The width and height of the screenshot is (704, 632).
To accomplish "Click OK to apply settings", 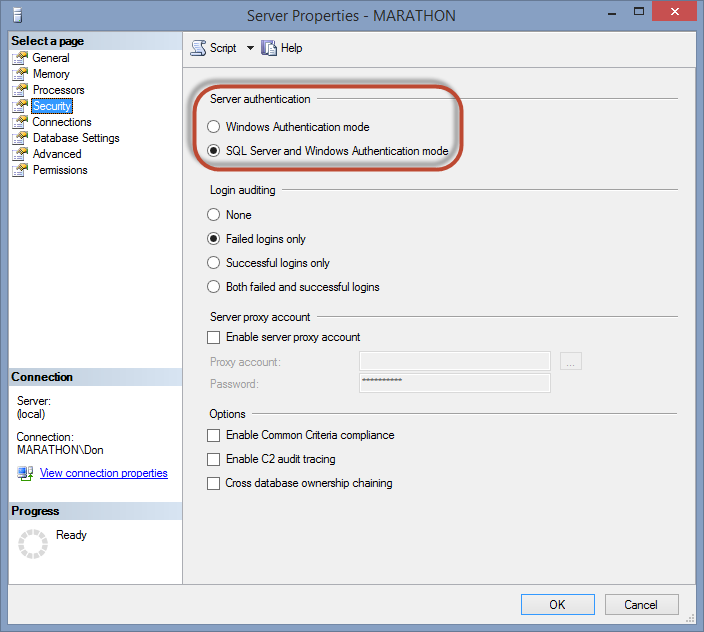I will tap(558, 605).
